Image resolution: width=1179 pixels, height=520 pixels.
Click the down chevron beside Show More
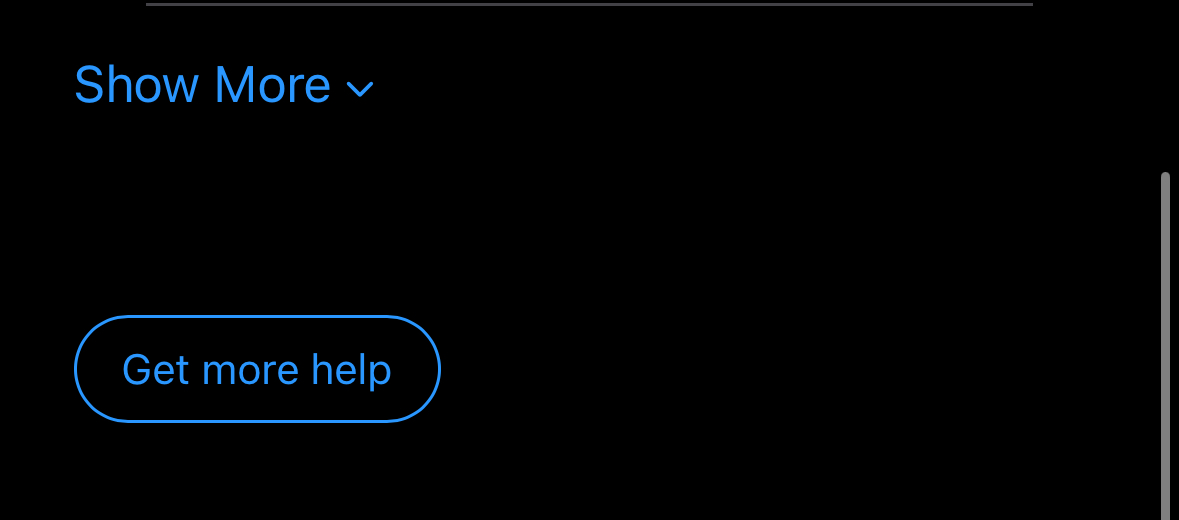coord(360,90)
